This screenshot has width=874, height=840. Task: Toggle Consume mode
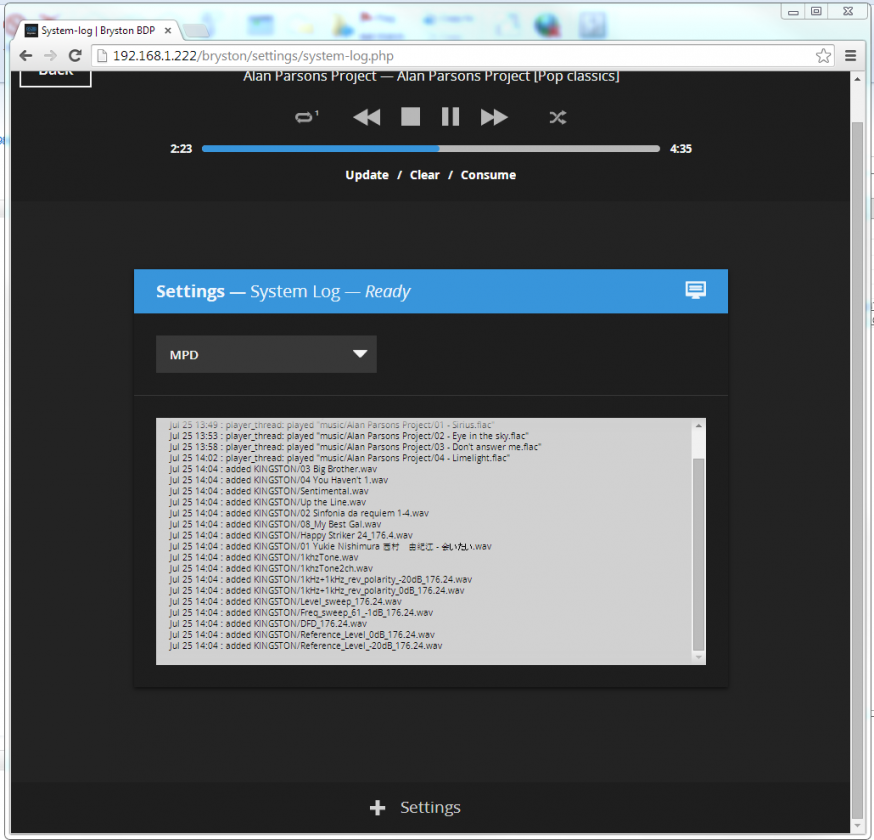click(x=488, y=175)
